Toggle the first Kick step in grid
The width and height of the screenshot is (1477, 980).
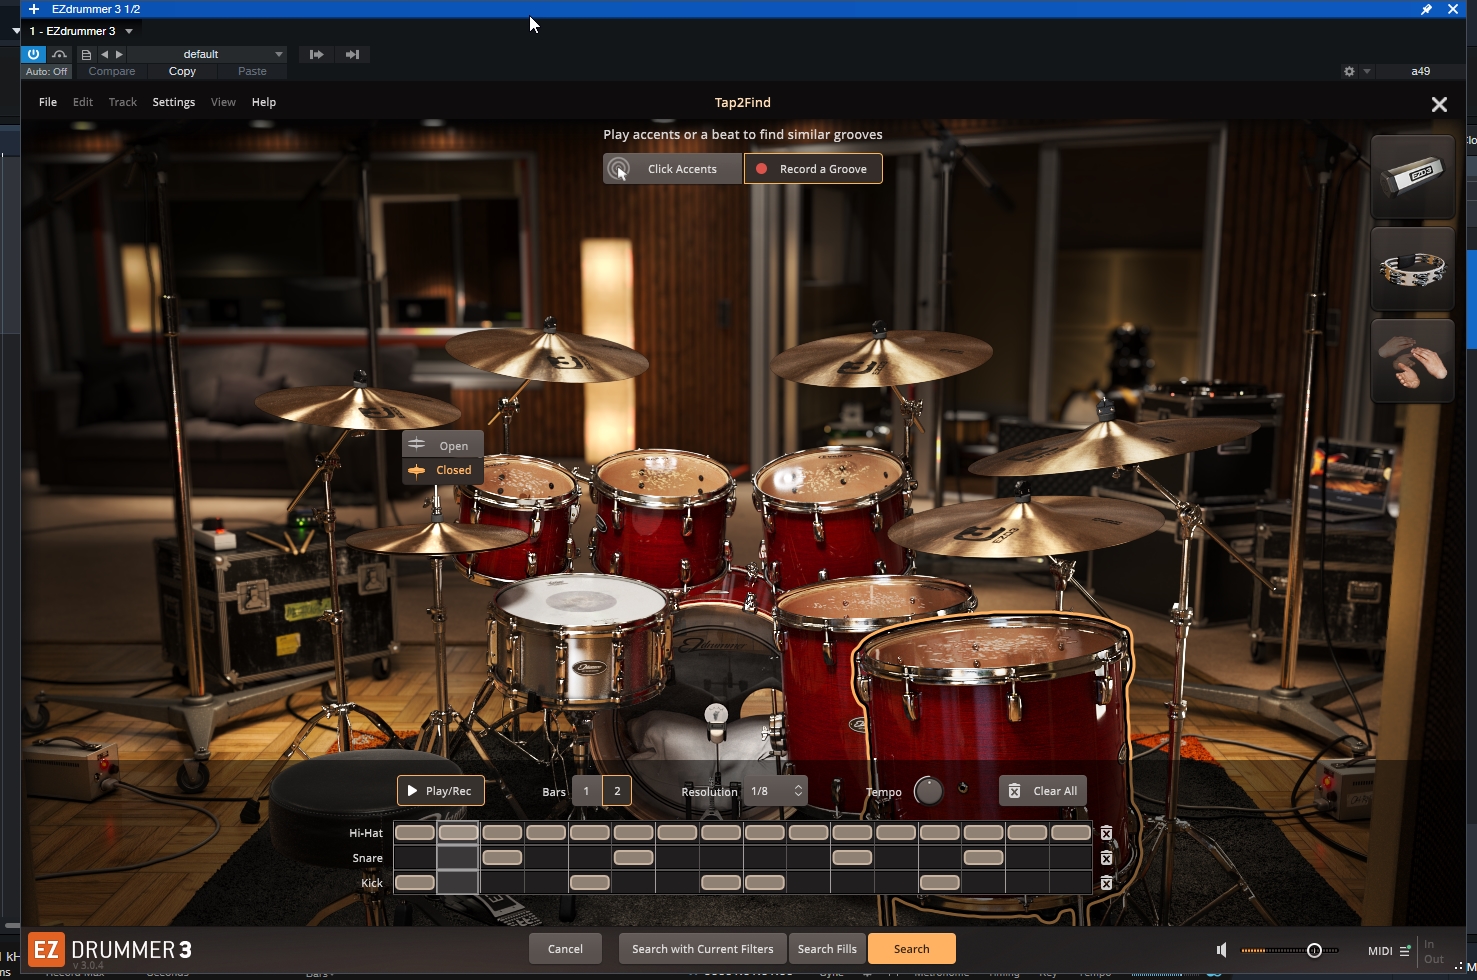pos(415,883)
